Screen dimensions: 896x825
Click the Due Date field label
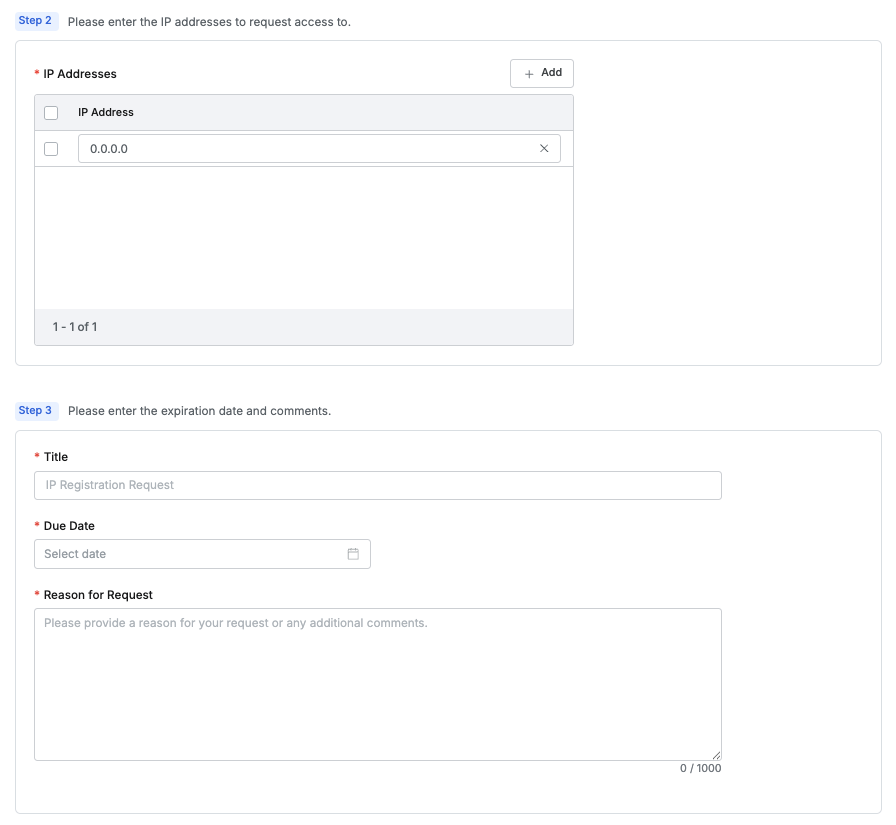(x=69, y=526)
